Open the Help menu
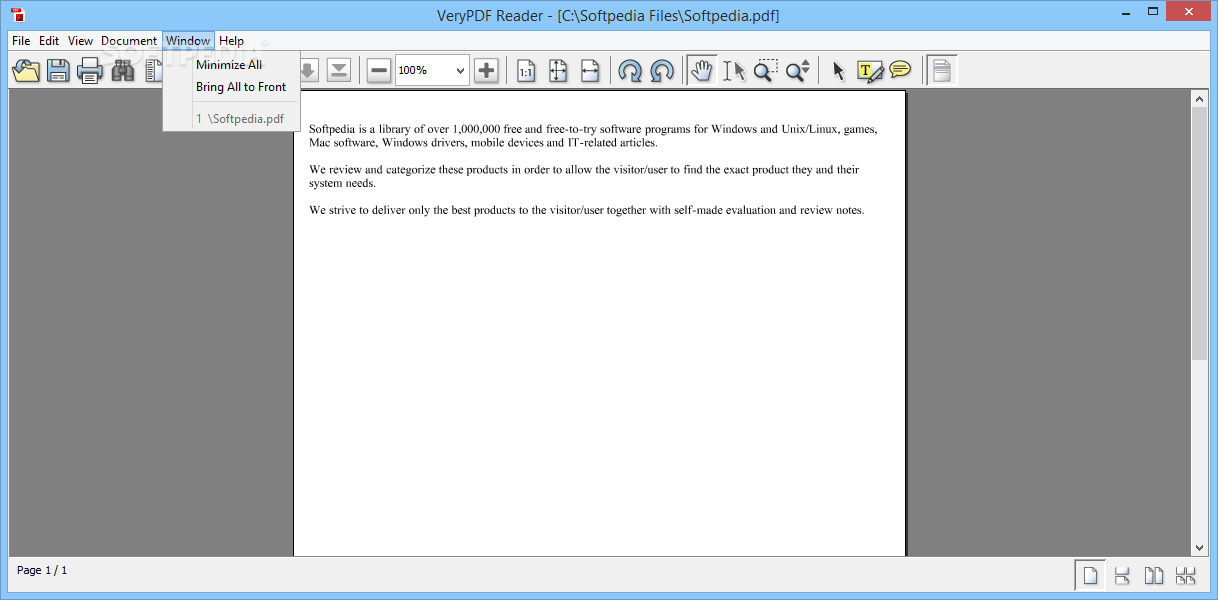Image resolution: width=1218 pixels, height=600 pixels. [231, 41]
